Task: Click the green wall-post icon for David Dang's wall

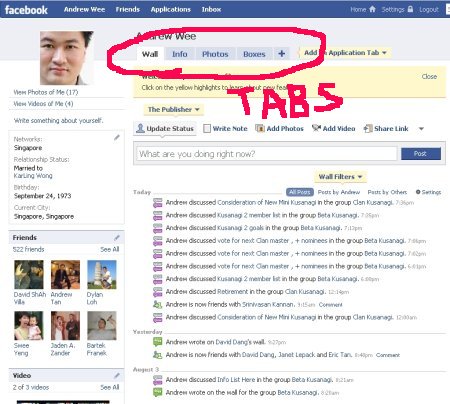Action: tap(157, 342)
